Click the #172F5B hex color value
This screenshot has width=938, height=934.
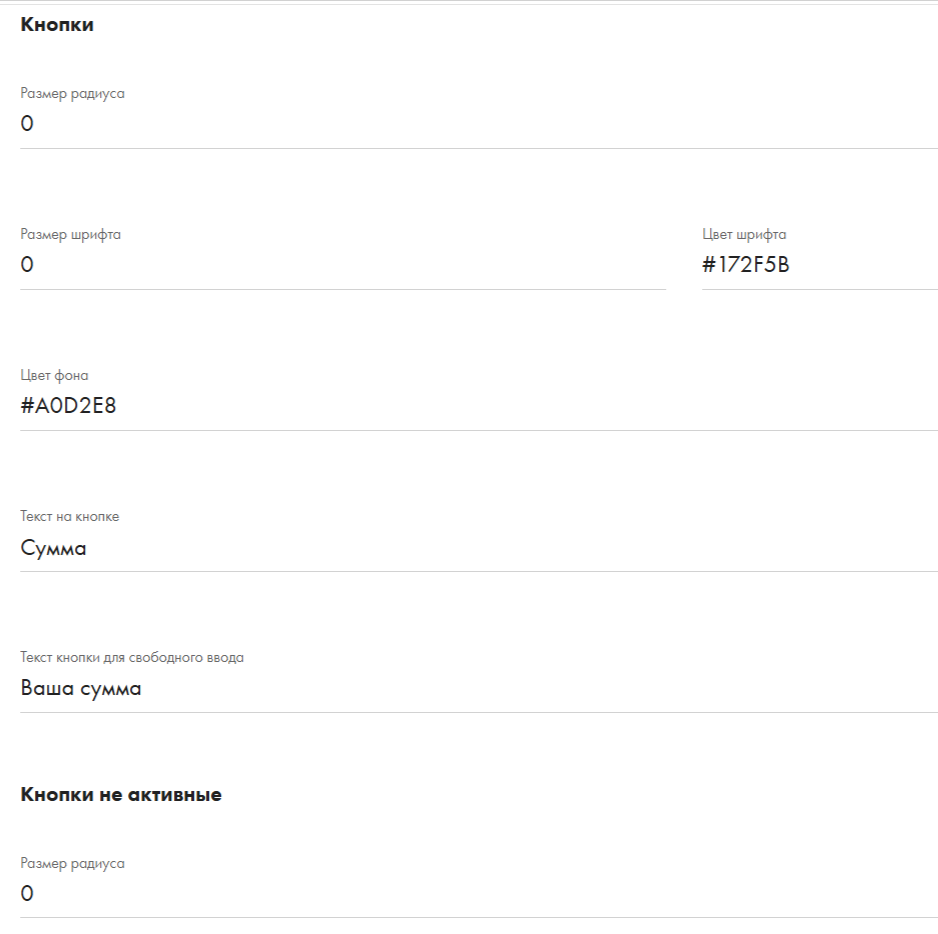(x=746, y=264)
